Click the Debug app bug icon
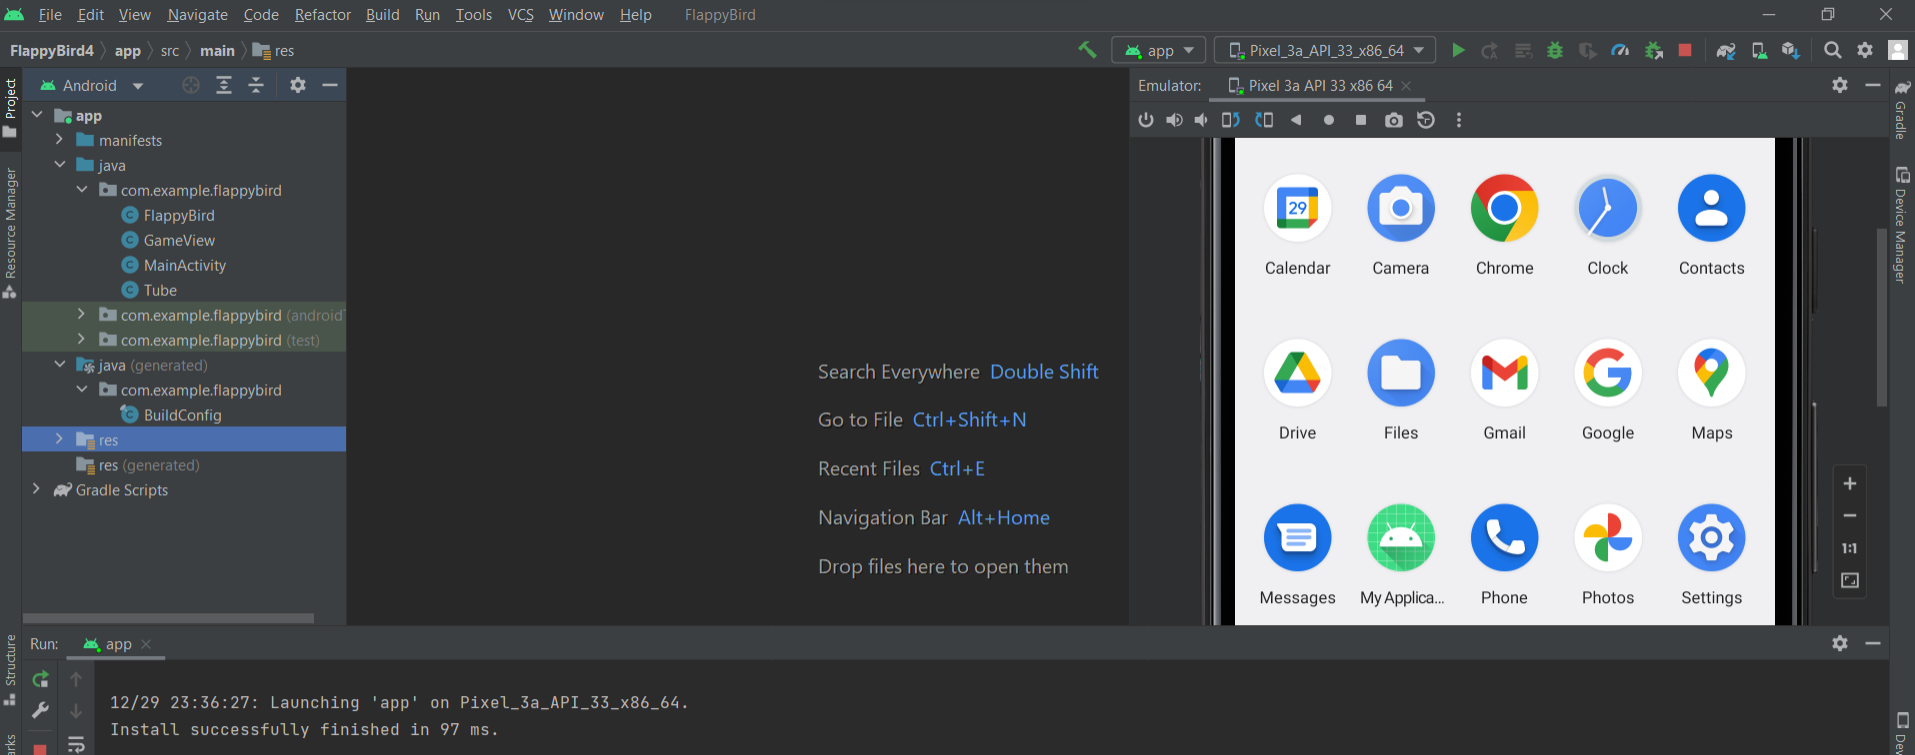 [1555, 50]
